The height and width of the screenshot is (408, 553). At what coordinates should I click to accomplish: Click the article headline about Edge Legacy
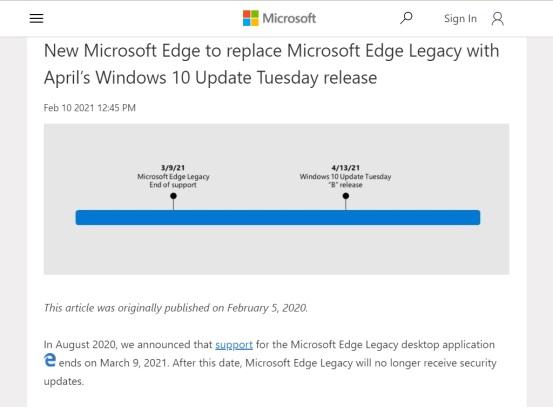tap(272, 64)
